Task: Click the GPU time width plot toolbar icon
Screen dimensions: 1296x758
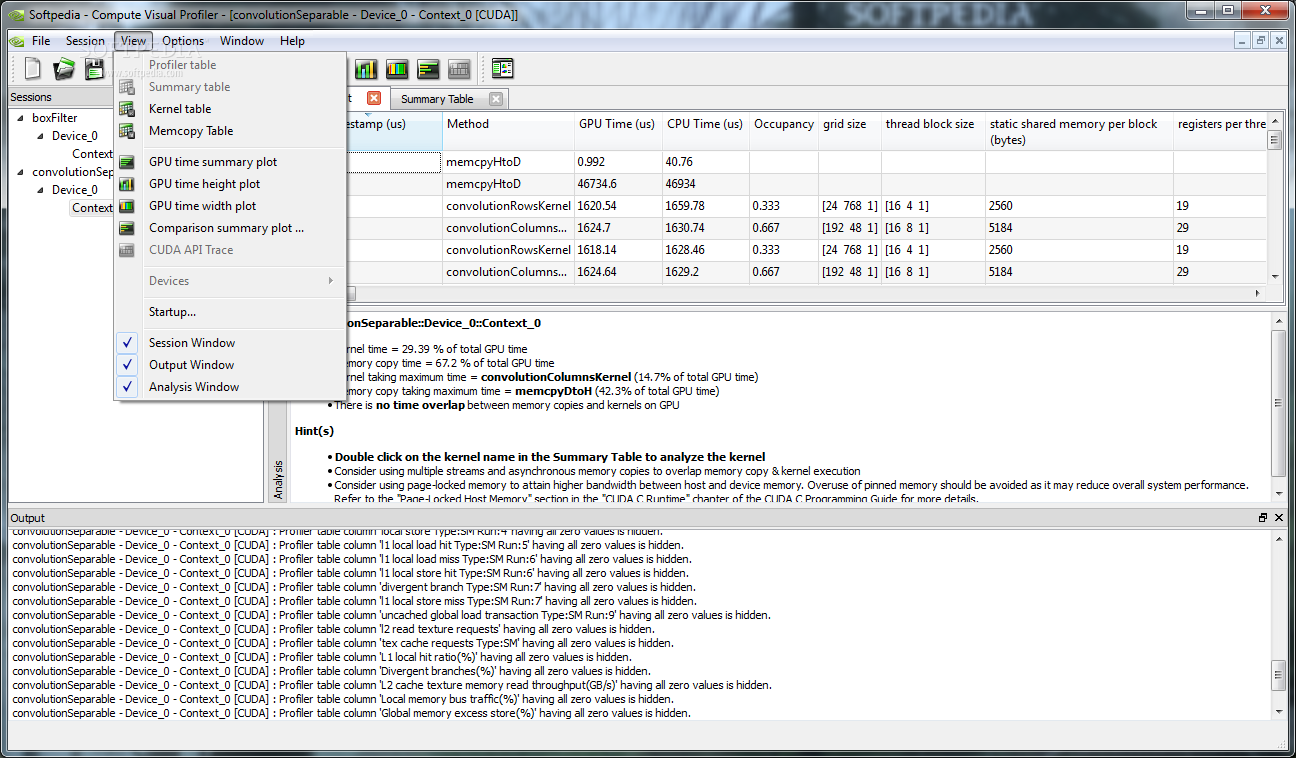Action: point(397,69)
